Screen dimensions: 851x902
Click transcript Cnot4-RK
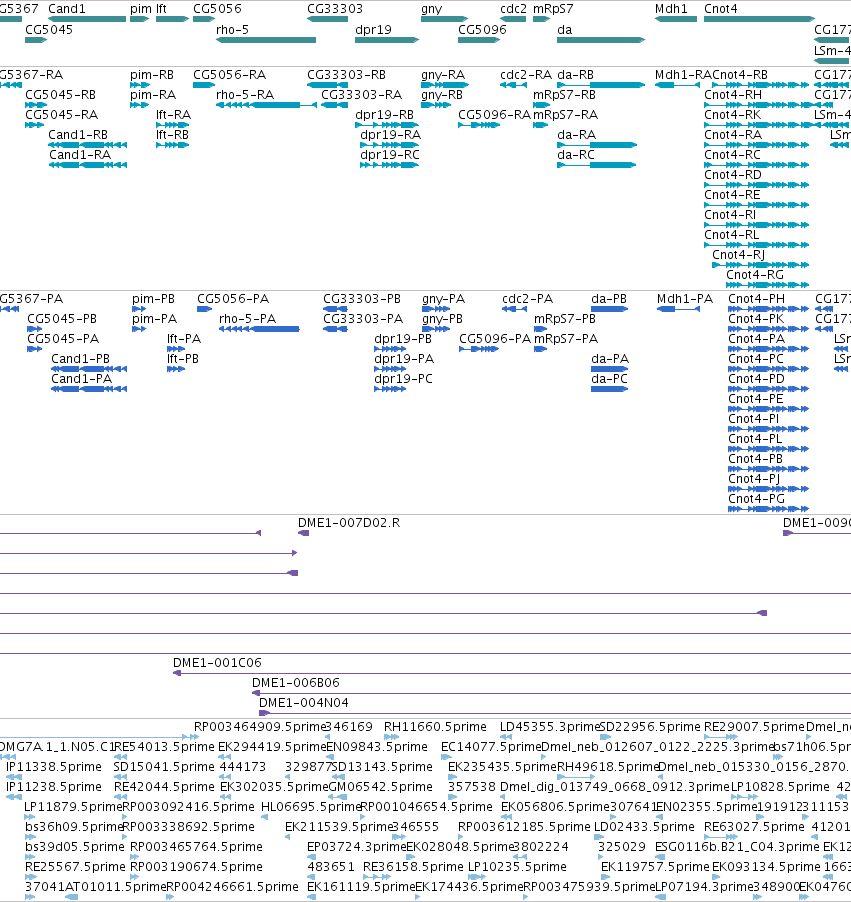(x=732, y=114)
